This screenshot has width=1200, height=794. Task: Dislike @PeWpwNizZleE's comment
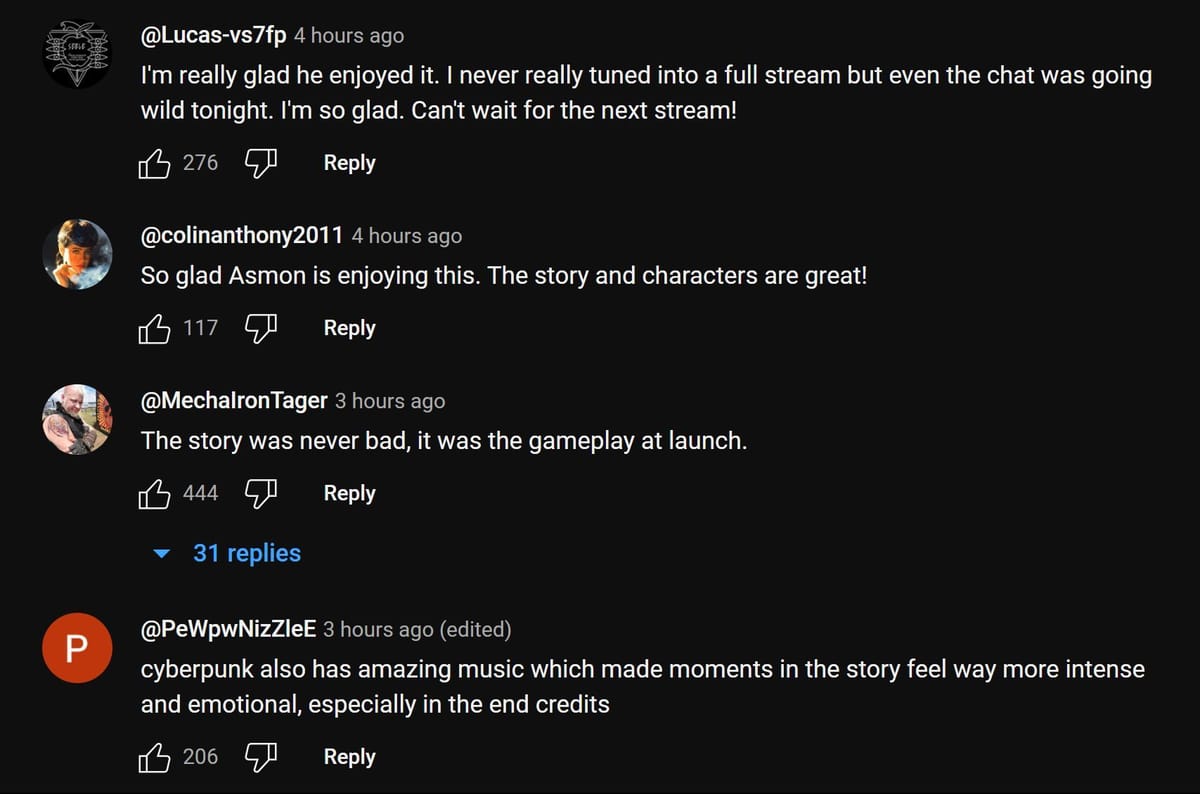tap(261, 757)
